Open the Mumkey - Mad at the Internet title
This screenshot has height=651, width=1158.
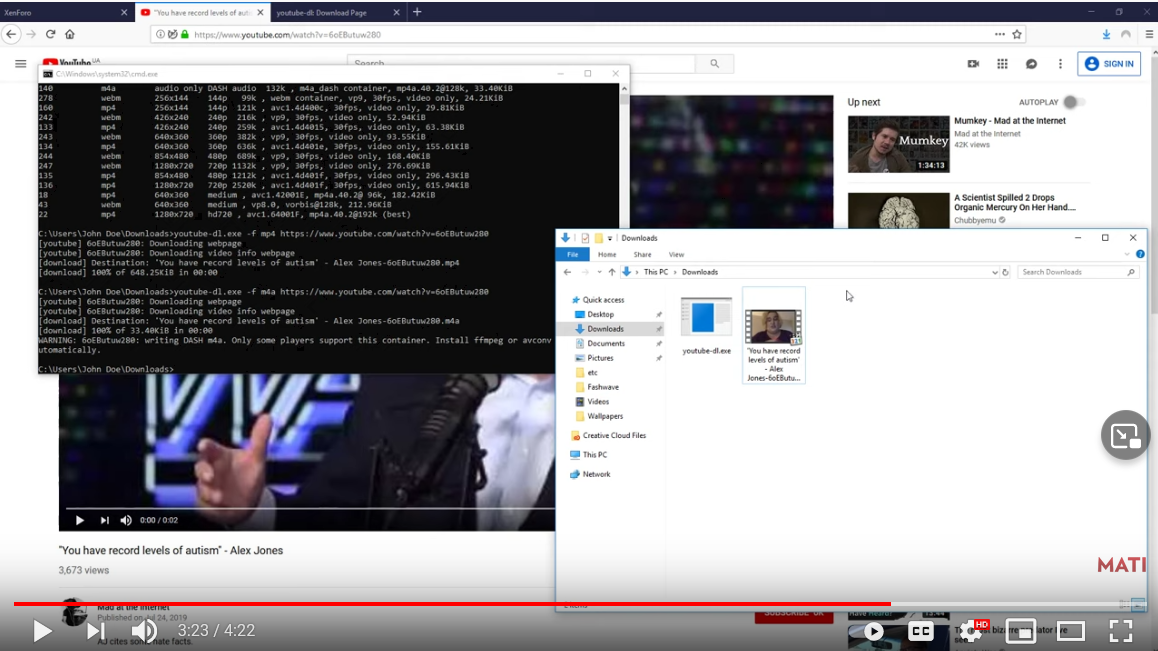point(1010,120)
